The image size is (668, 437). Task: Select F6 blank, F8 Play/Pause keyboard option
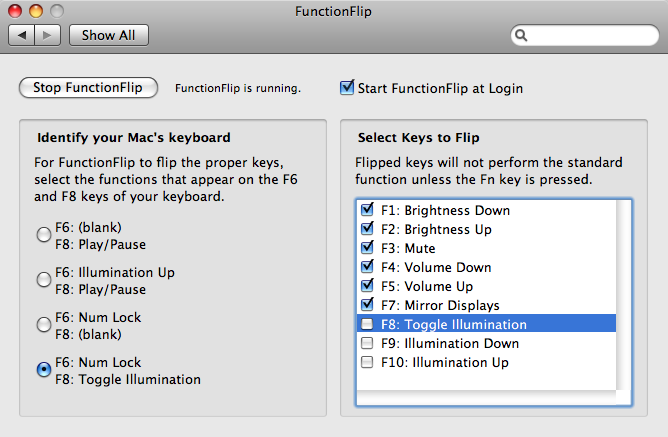pos(44,234)
